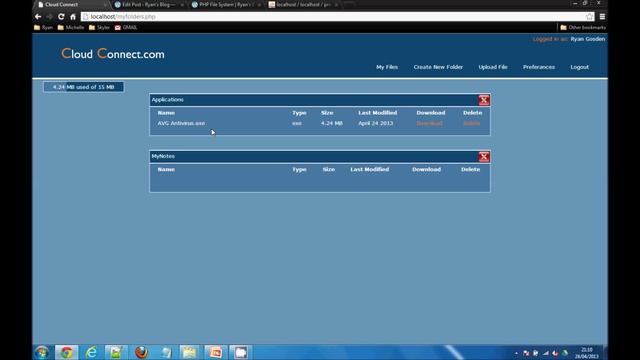Open Preferences in the navigation
This screenshot has height=360, width=640.
(539, 67)
